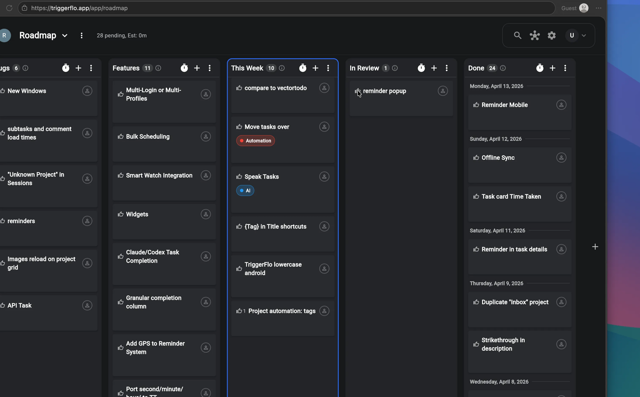Viewport: 640px width, 397px height.
Task: Start timer for Done column
Action: [x=540, y=68]
